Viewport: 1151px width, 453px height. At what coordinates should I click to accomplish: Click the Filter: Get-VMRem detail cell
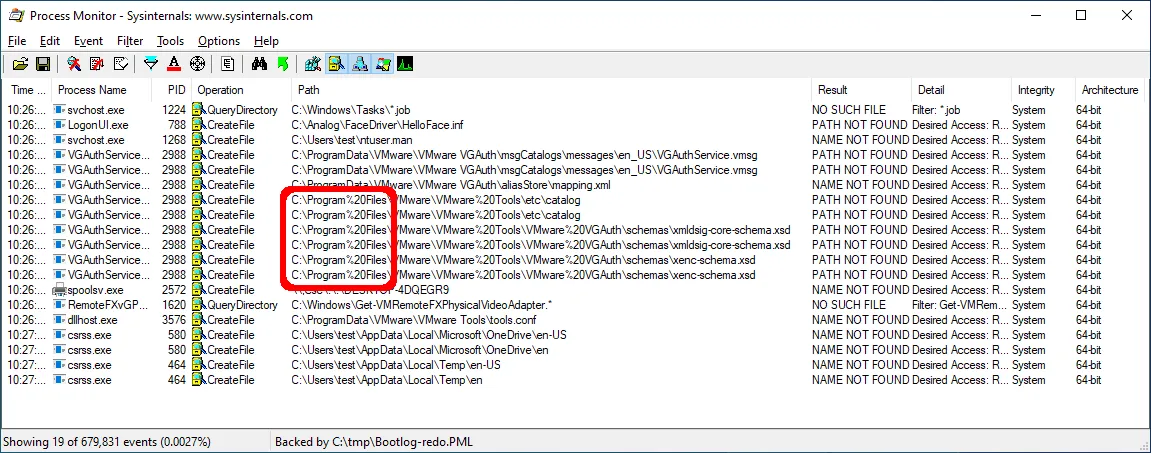point(961,305)
